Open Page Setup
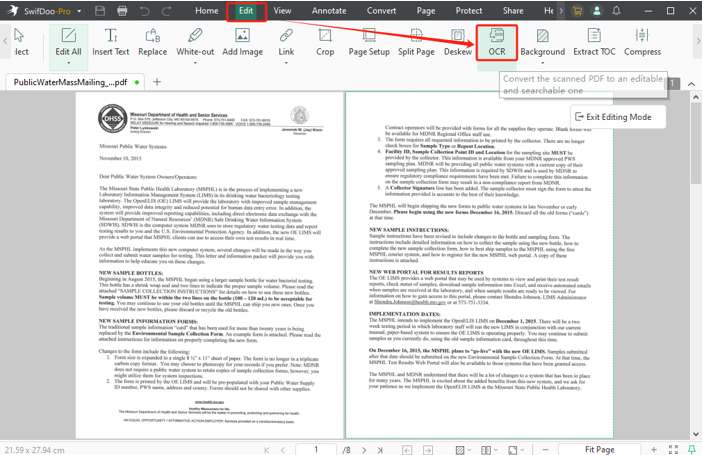This screenshot has height=455, width=702. pos(369,43)
